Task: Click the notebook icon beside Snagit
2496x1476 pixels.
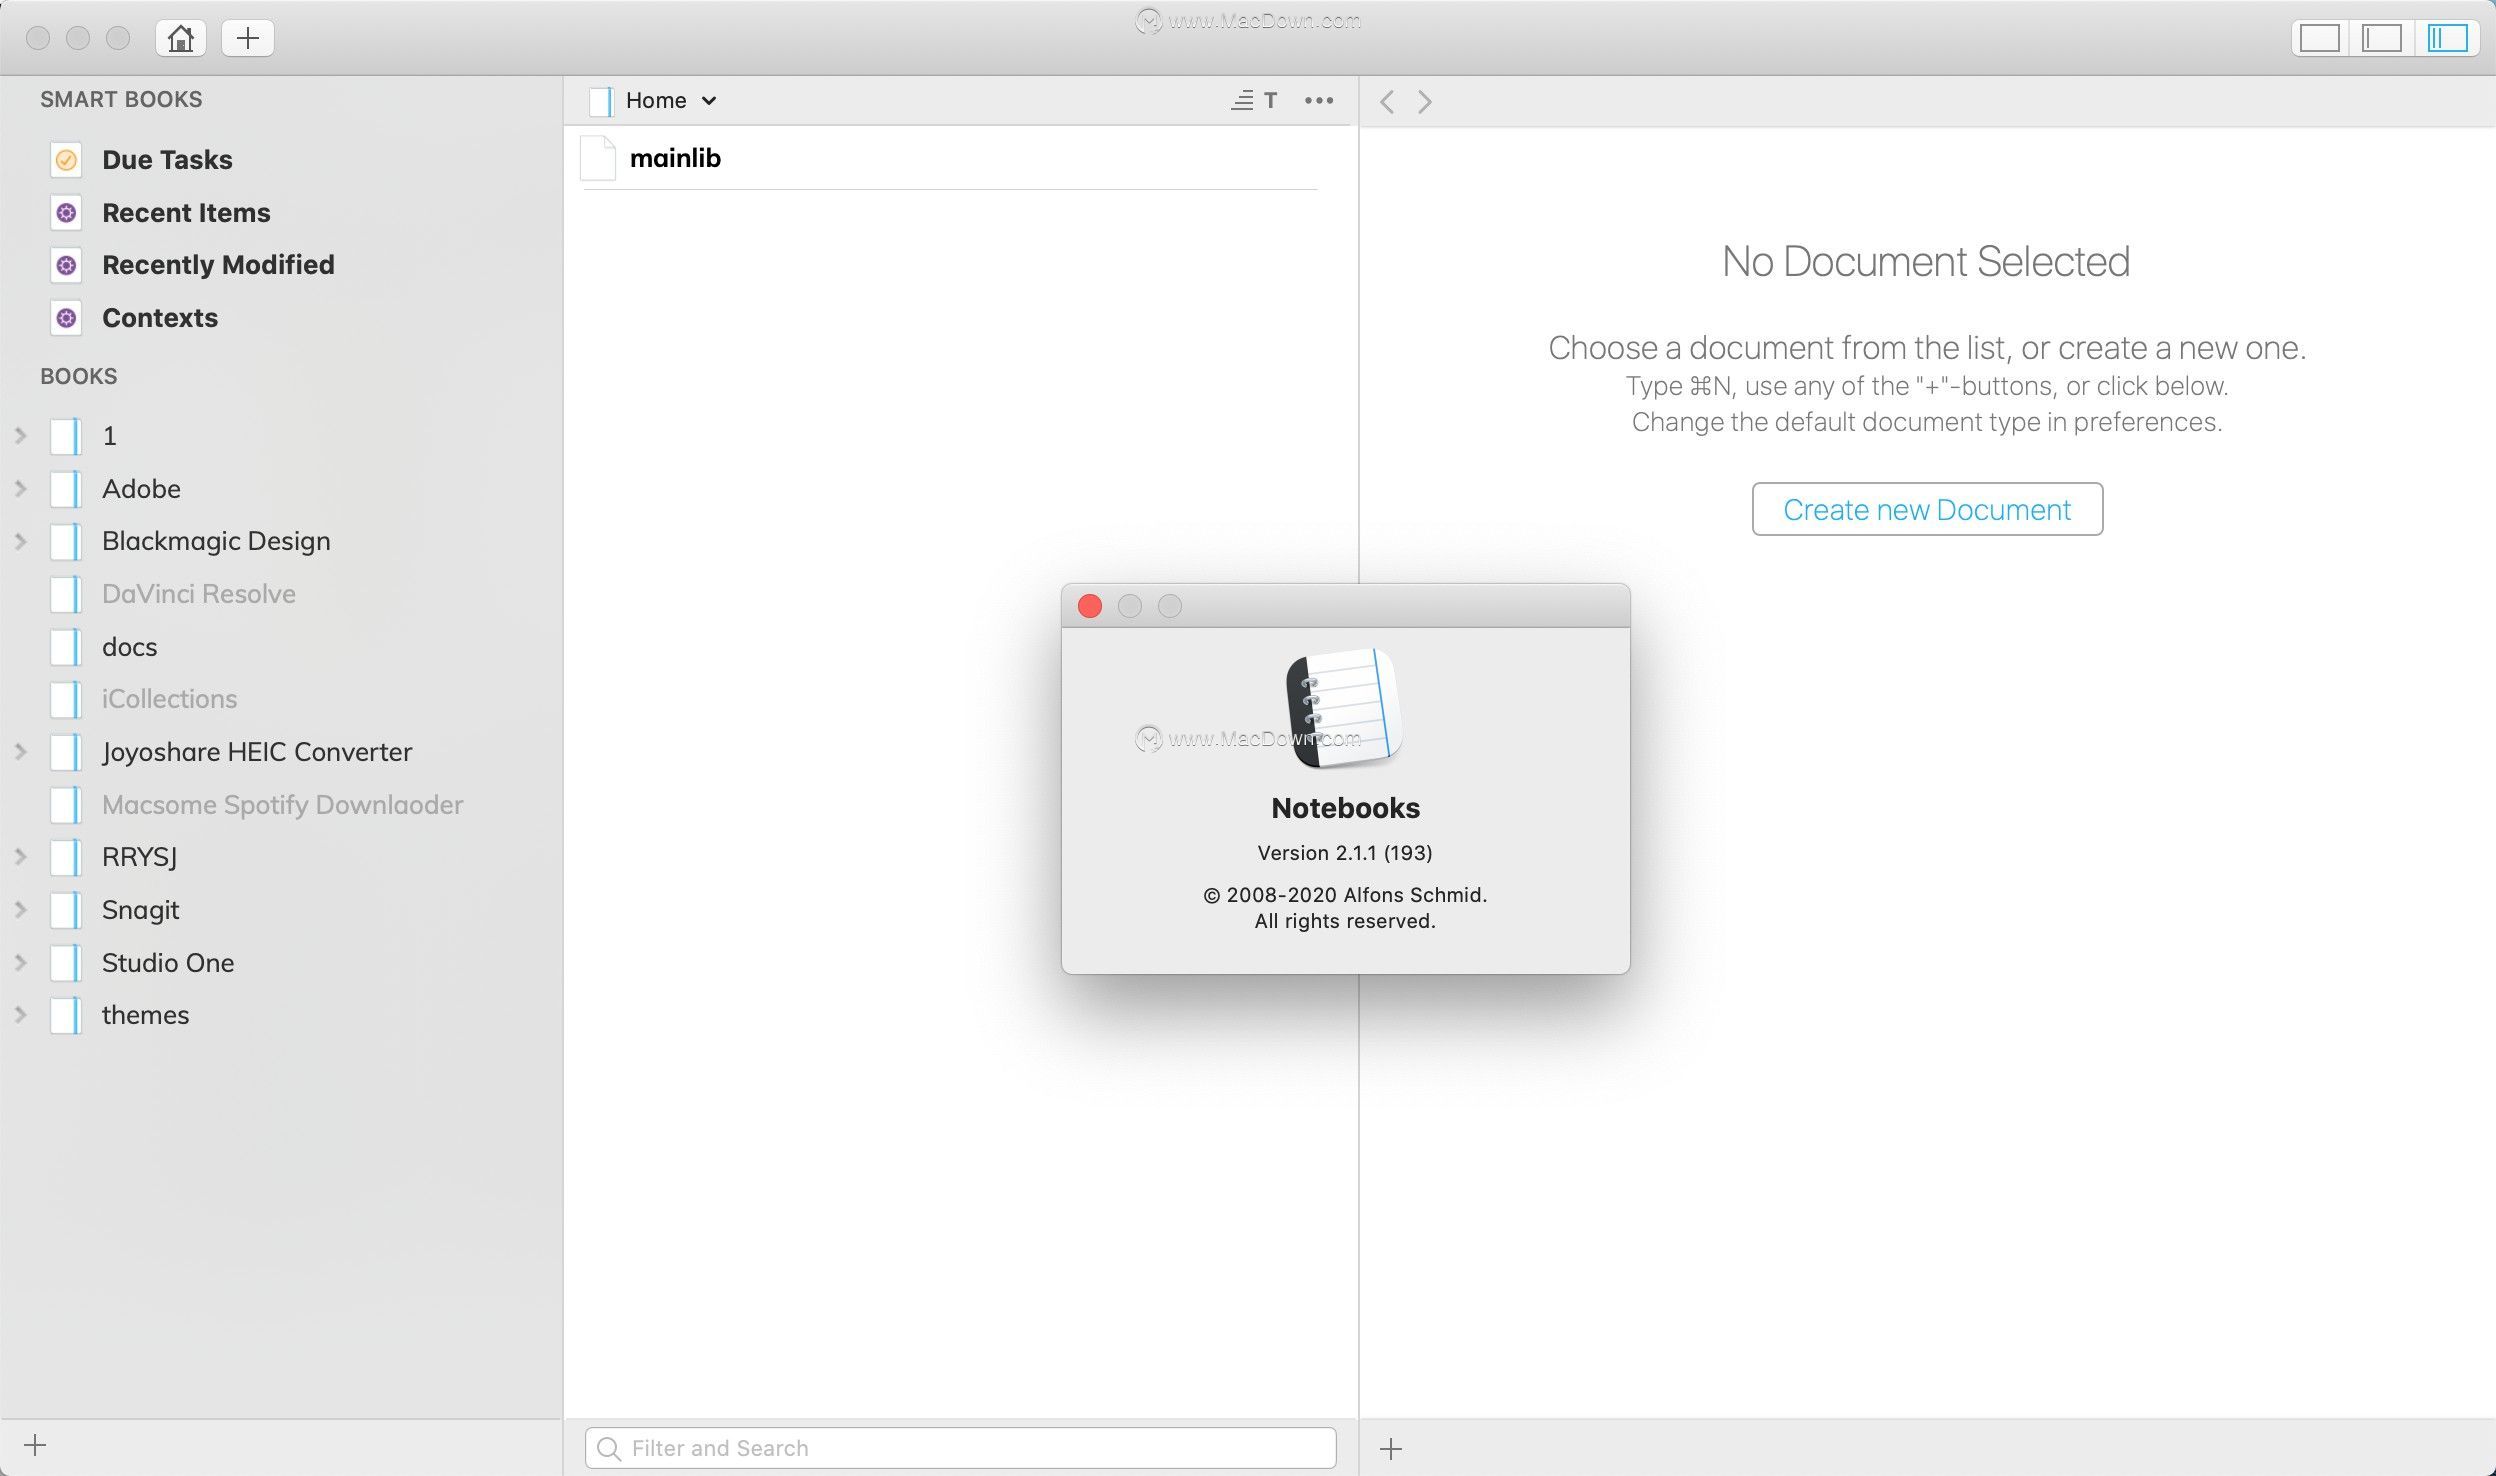Action: click(66, 910)
